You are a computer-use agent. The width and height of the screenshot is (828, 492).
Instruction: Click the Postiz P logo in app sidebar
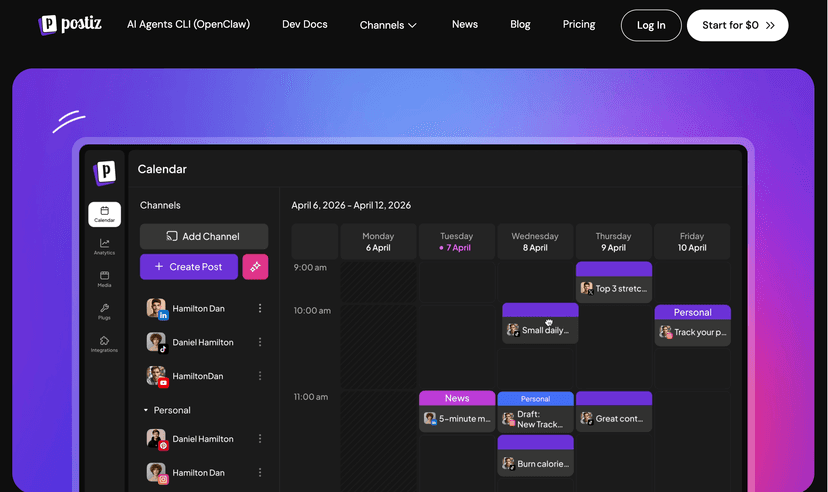coord(105,173)
